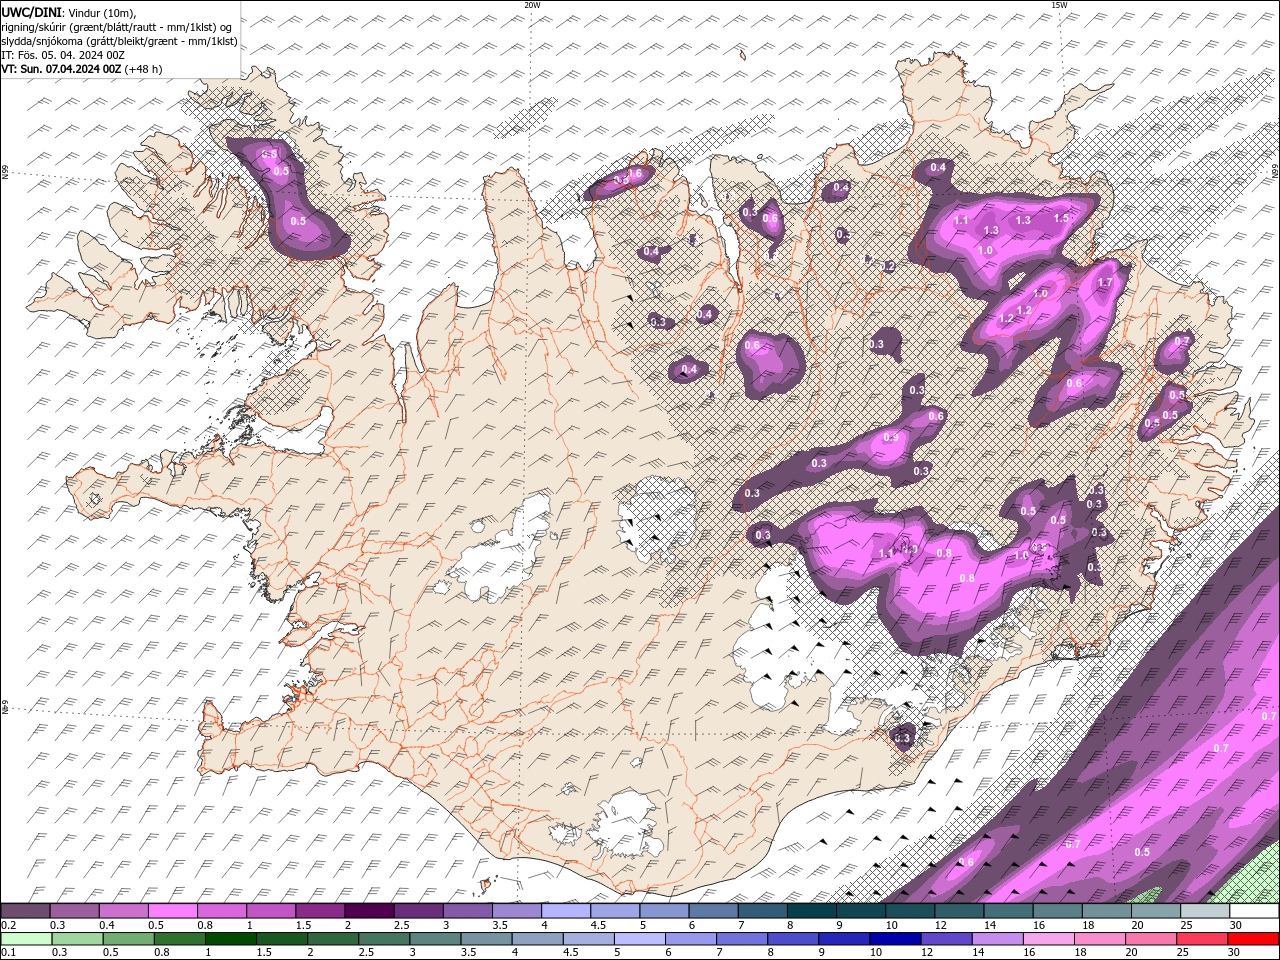Viewport: 1280px width, 960px height.
Task: Click the 20W longitude label
Action: click(532, 5)
